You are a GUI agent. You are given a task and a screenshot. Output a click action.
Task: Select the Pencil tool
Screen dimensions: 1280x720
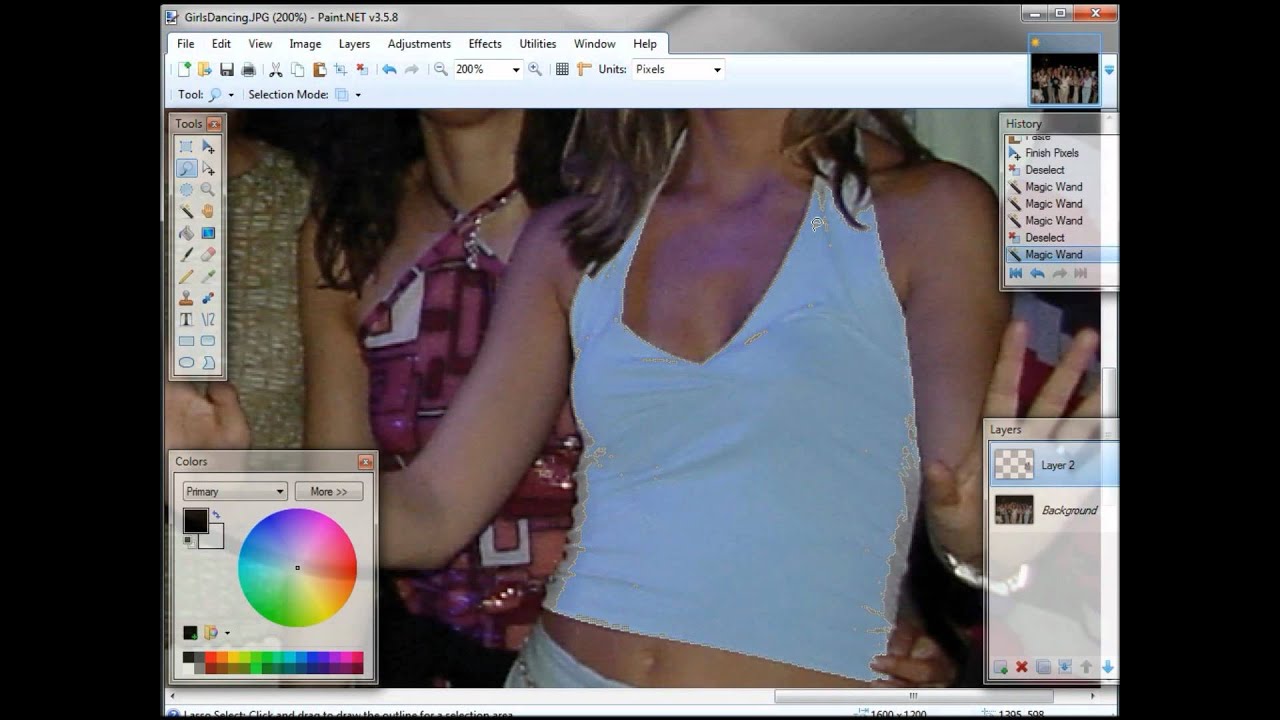click(x=186, y=276)
